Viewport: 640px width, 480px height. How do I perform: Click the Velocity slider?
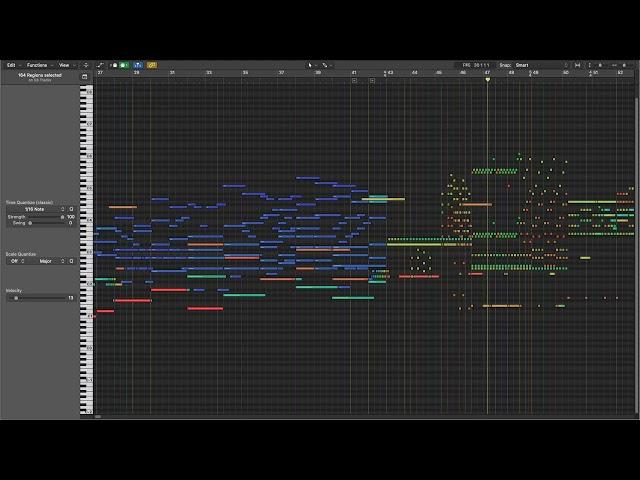[x=38, y=298]
